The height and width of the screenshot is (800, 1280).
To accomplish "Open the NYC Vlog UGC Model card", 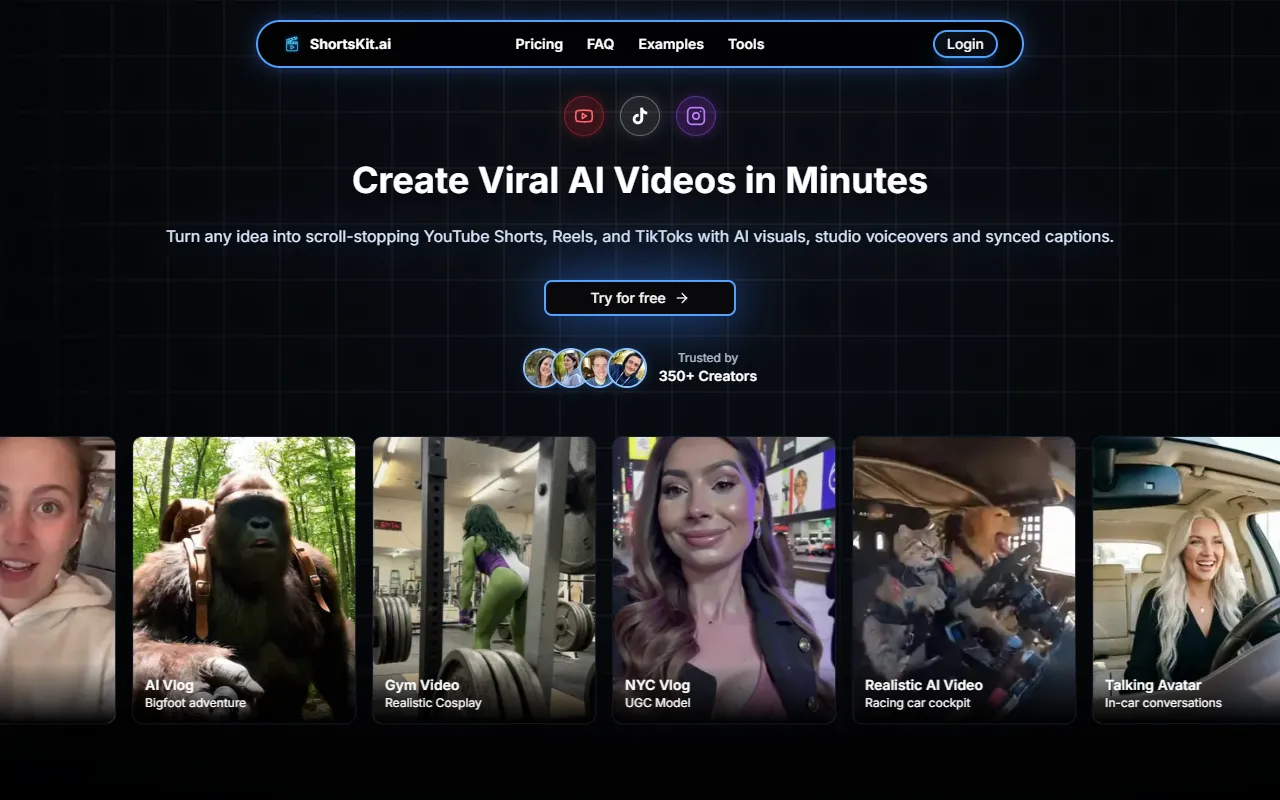I will click(x=724, y=580).
